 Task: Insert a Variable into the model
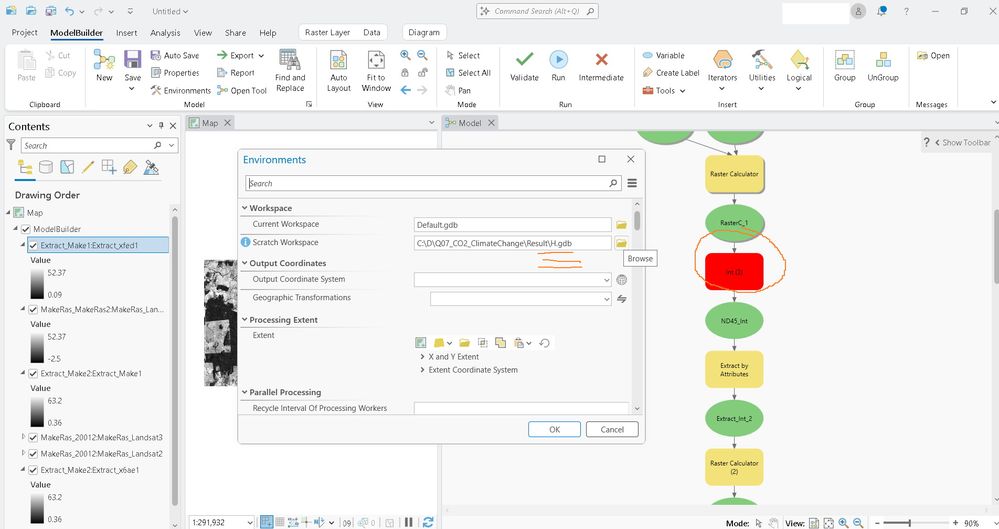pyautogui.click(x=663, y=55)
